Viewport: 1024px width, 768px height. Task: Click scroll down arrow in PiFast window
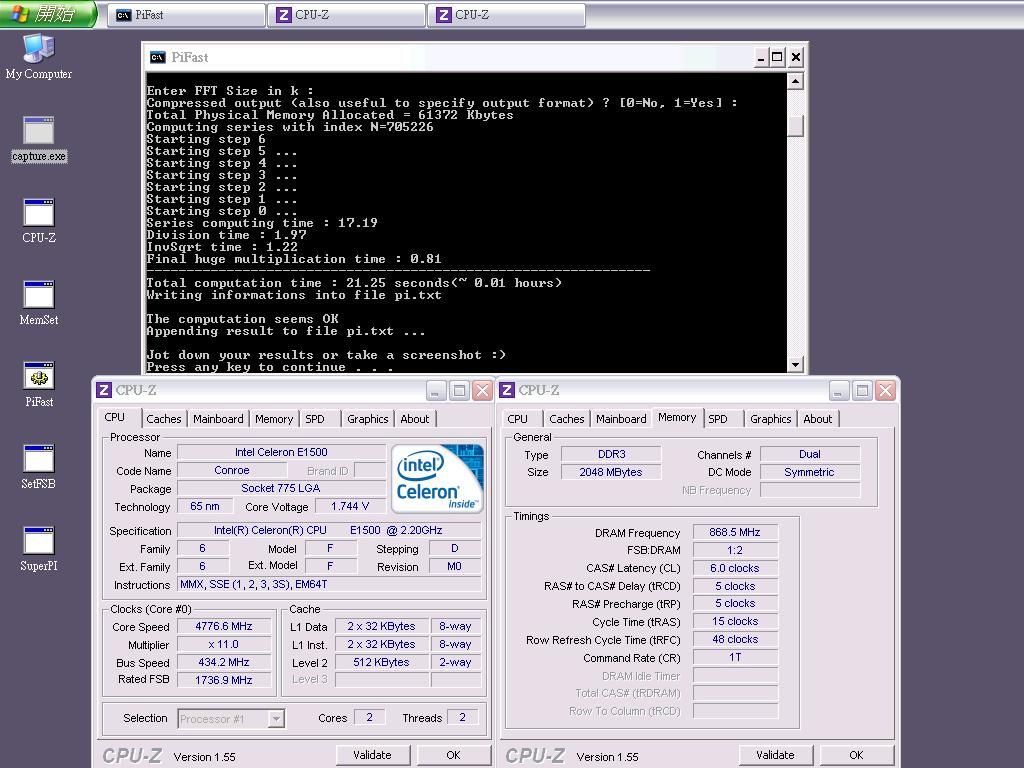pyautogui.click(x=795, y=364)
